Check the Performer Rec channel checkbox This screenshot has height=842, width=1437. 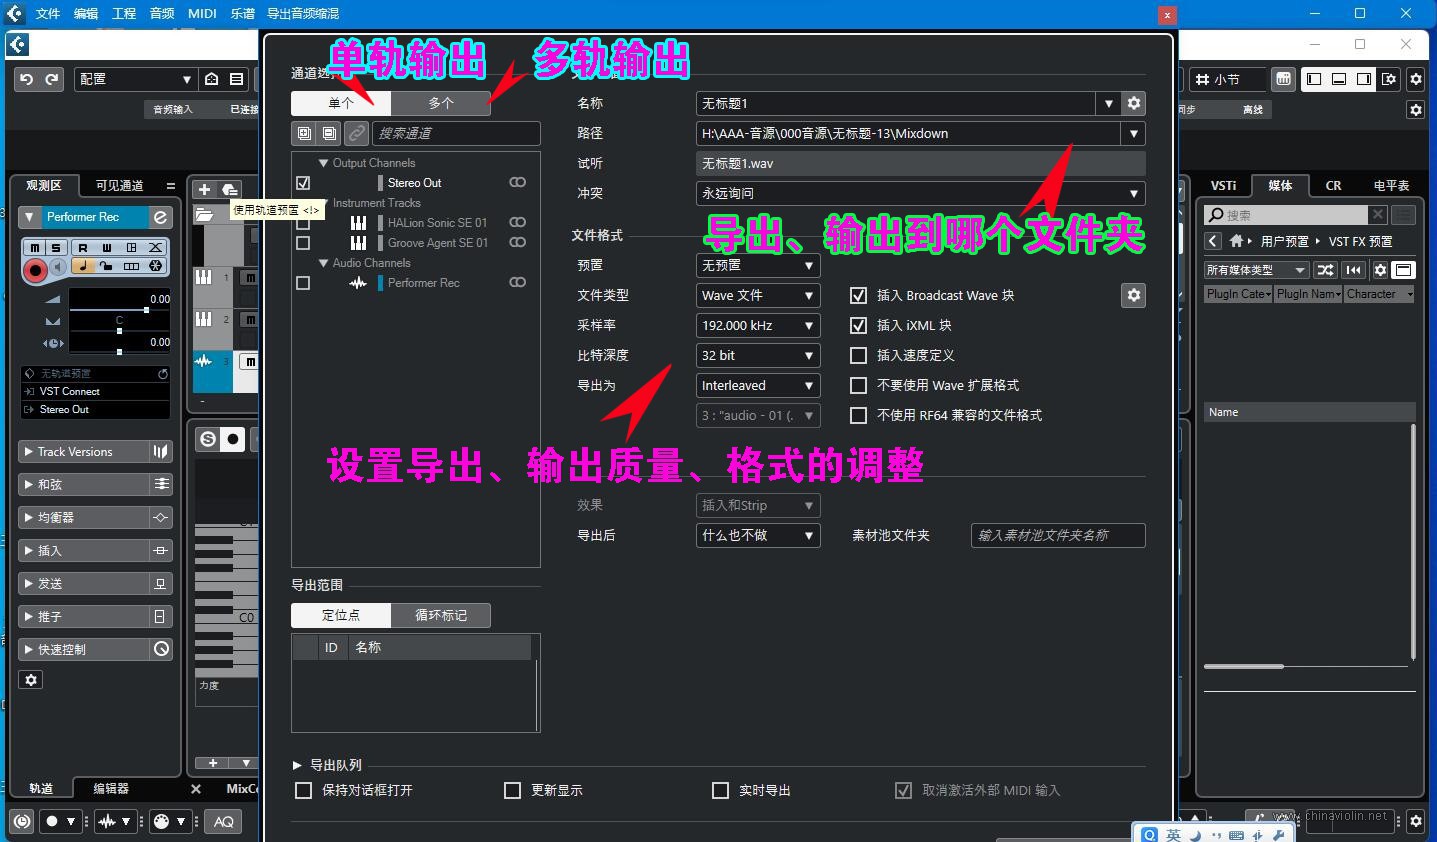coord(303,283)
